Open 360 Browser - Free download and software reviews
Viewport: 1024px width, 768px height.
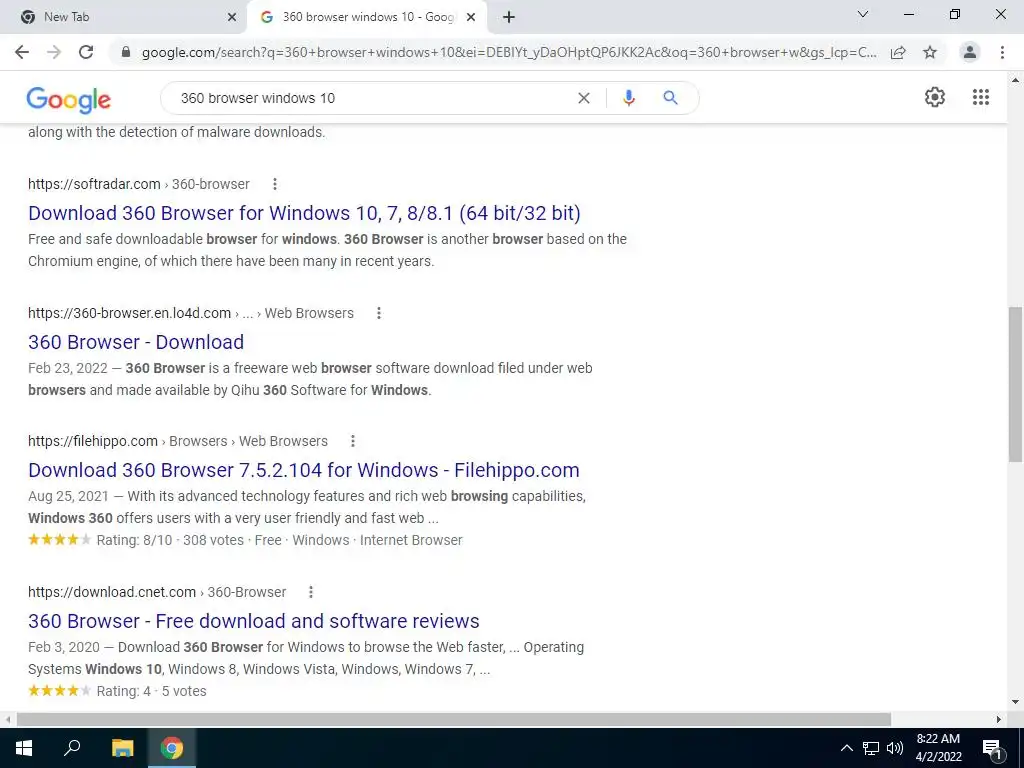(253, 621)
